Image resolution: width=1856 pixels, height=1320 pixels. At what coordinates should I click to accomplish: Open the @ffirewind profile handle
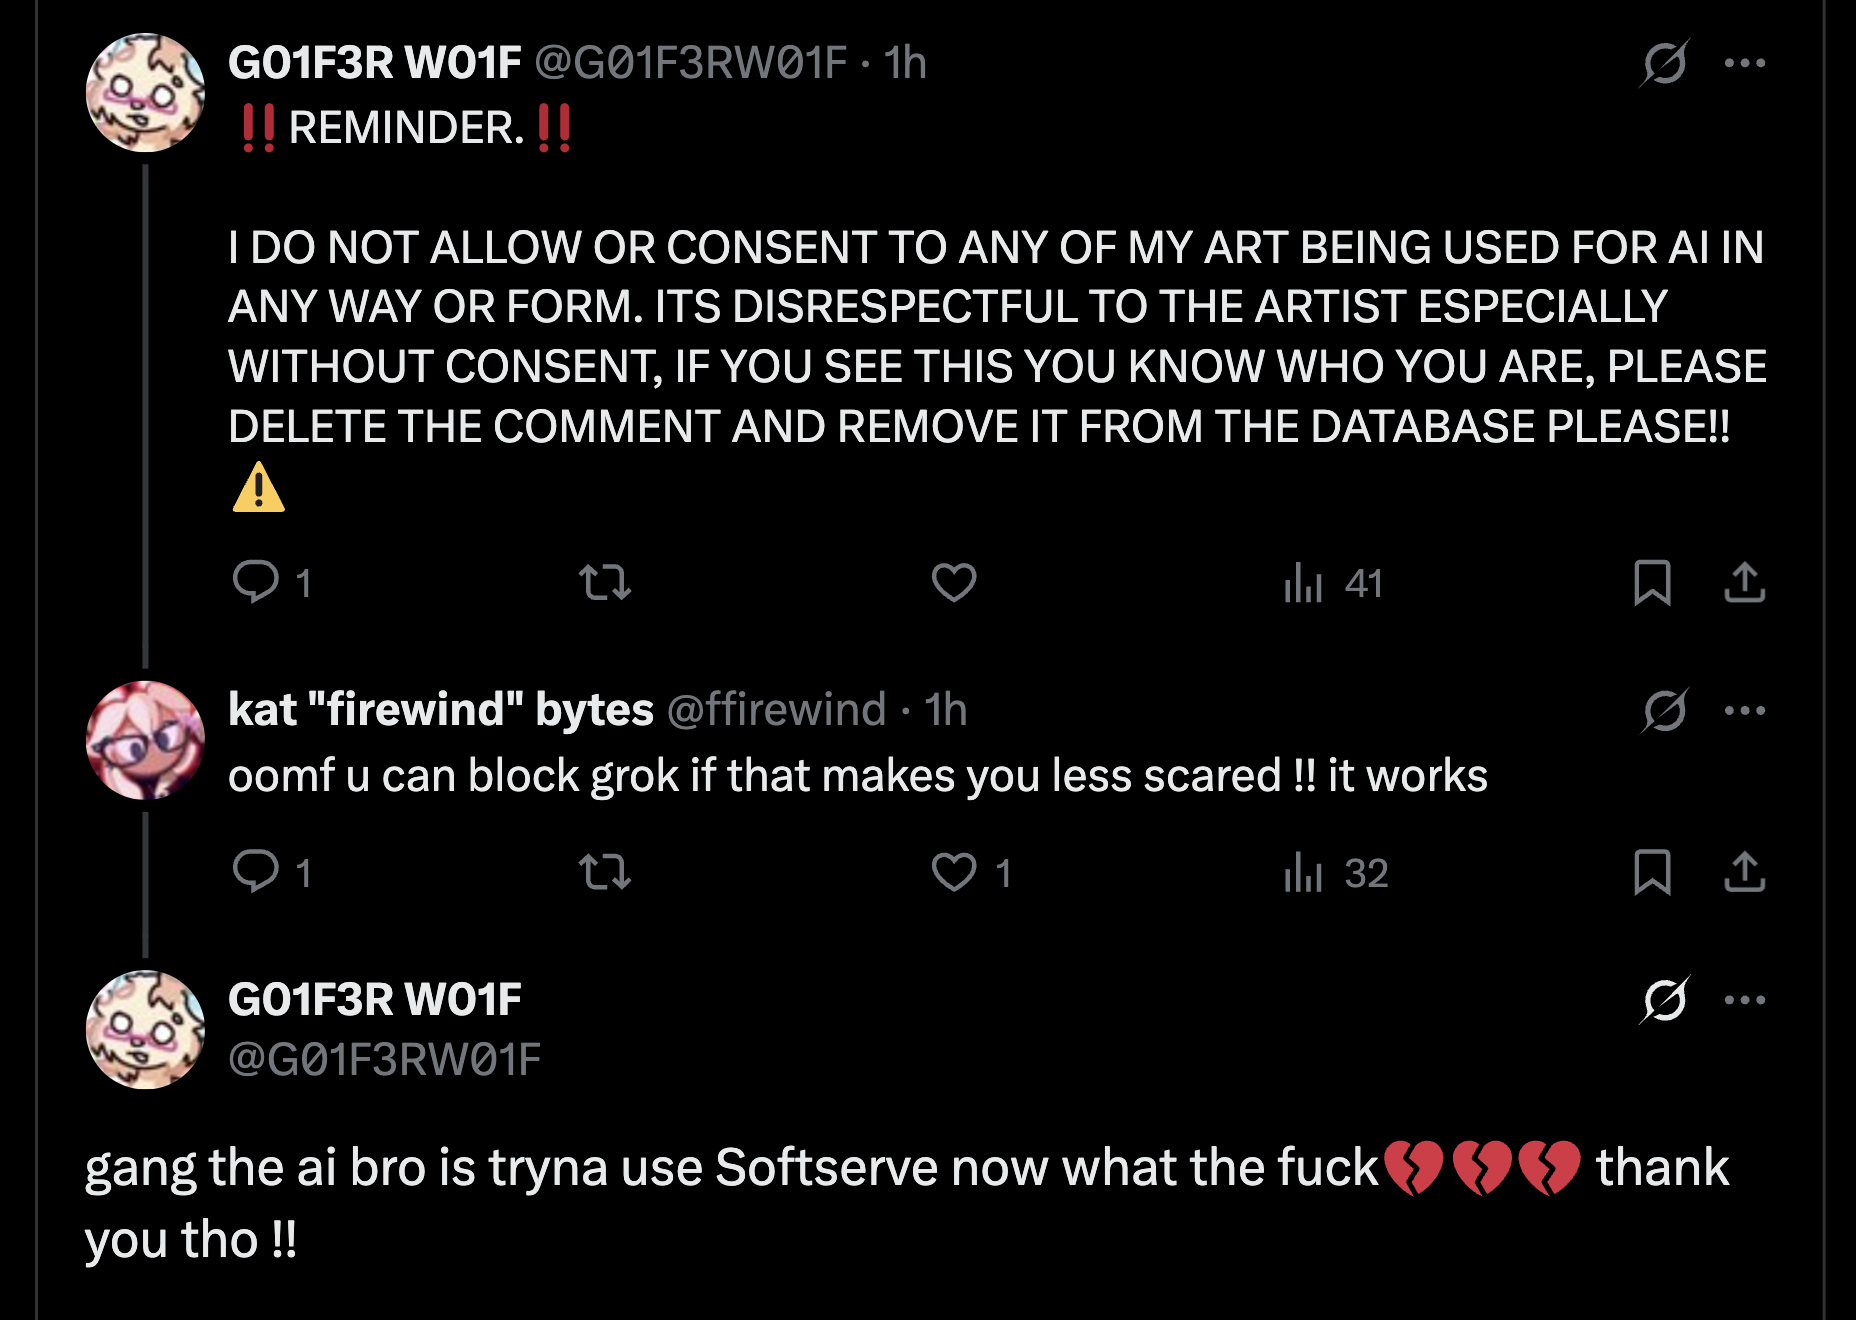pyautogui.click(x=776, y=710)
